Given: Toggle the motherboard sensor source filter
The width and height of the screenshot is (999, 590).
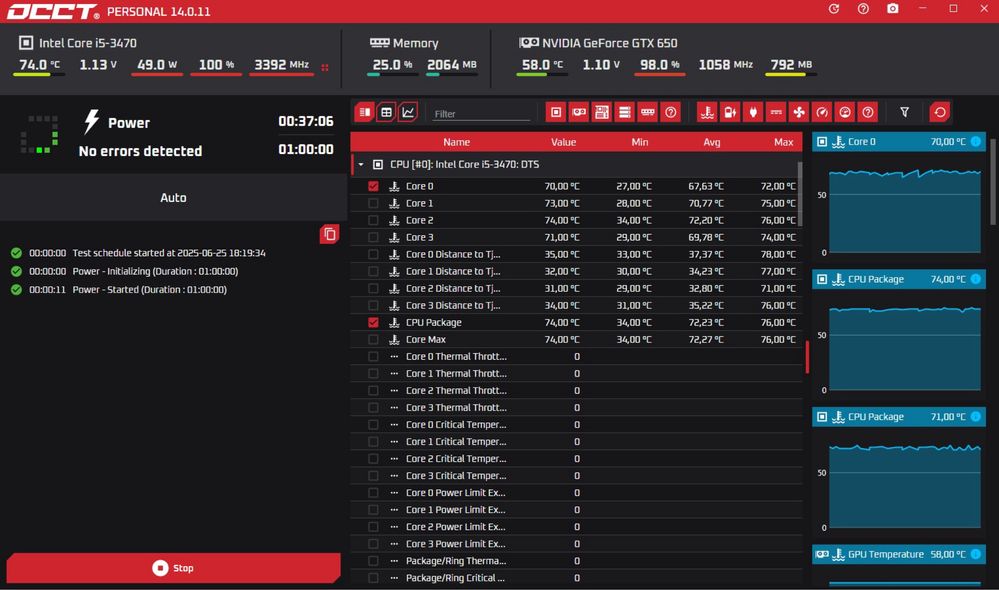Looking at the screenshot, I should pyautogui.click(x=601, y=113).
